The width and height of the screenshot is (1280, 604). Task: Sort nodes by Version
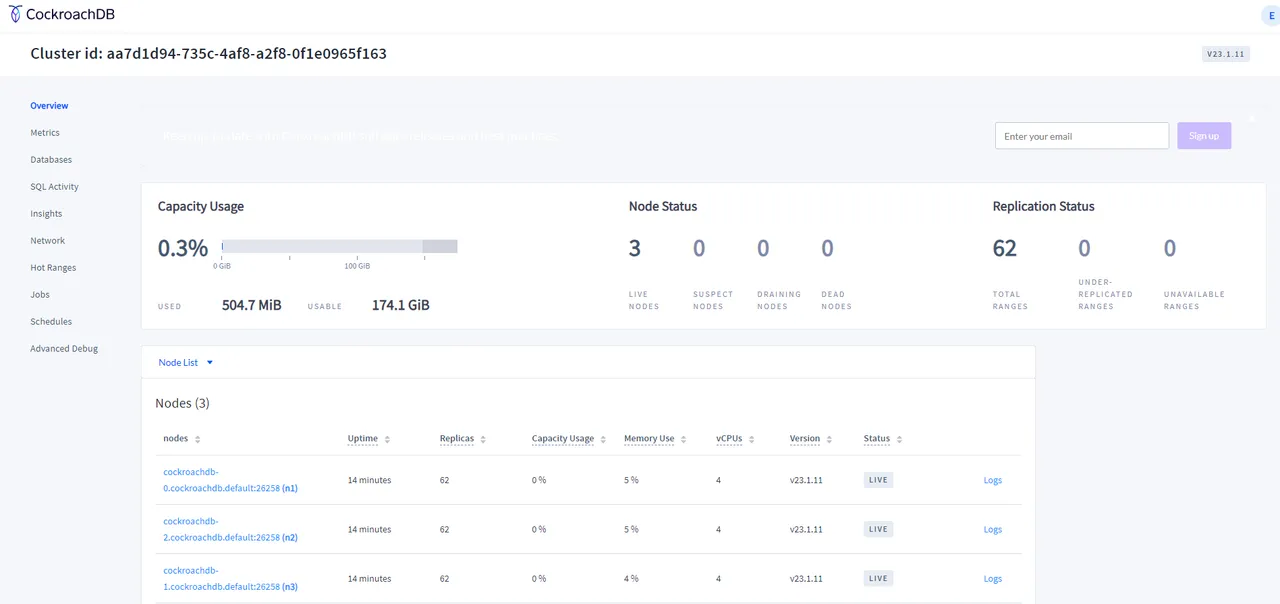point(811,439)
